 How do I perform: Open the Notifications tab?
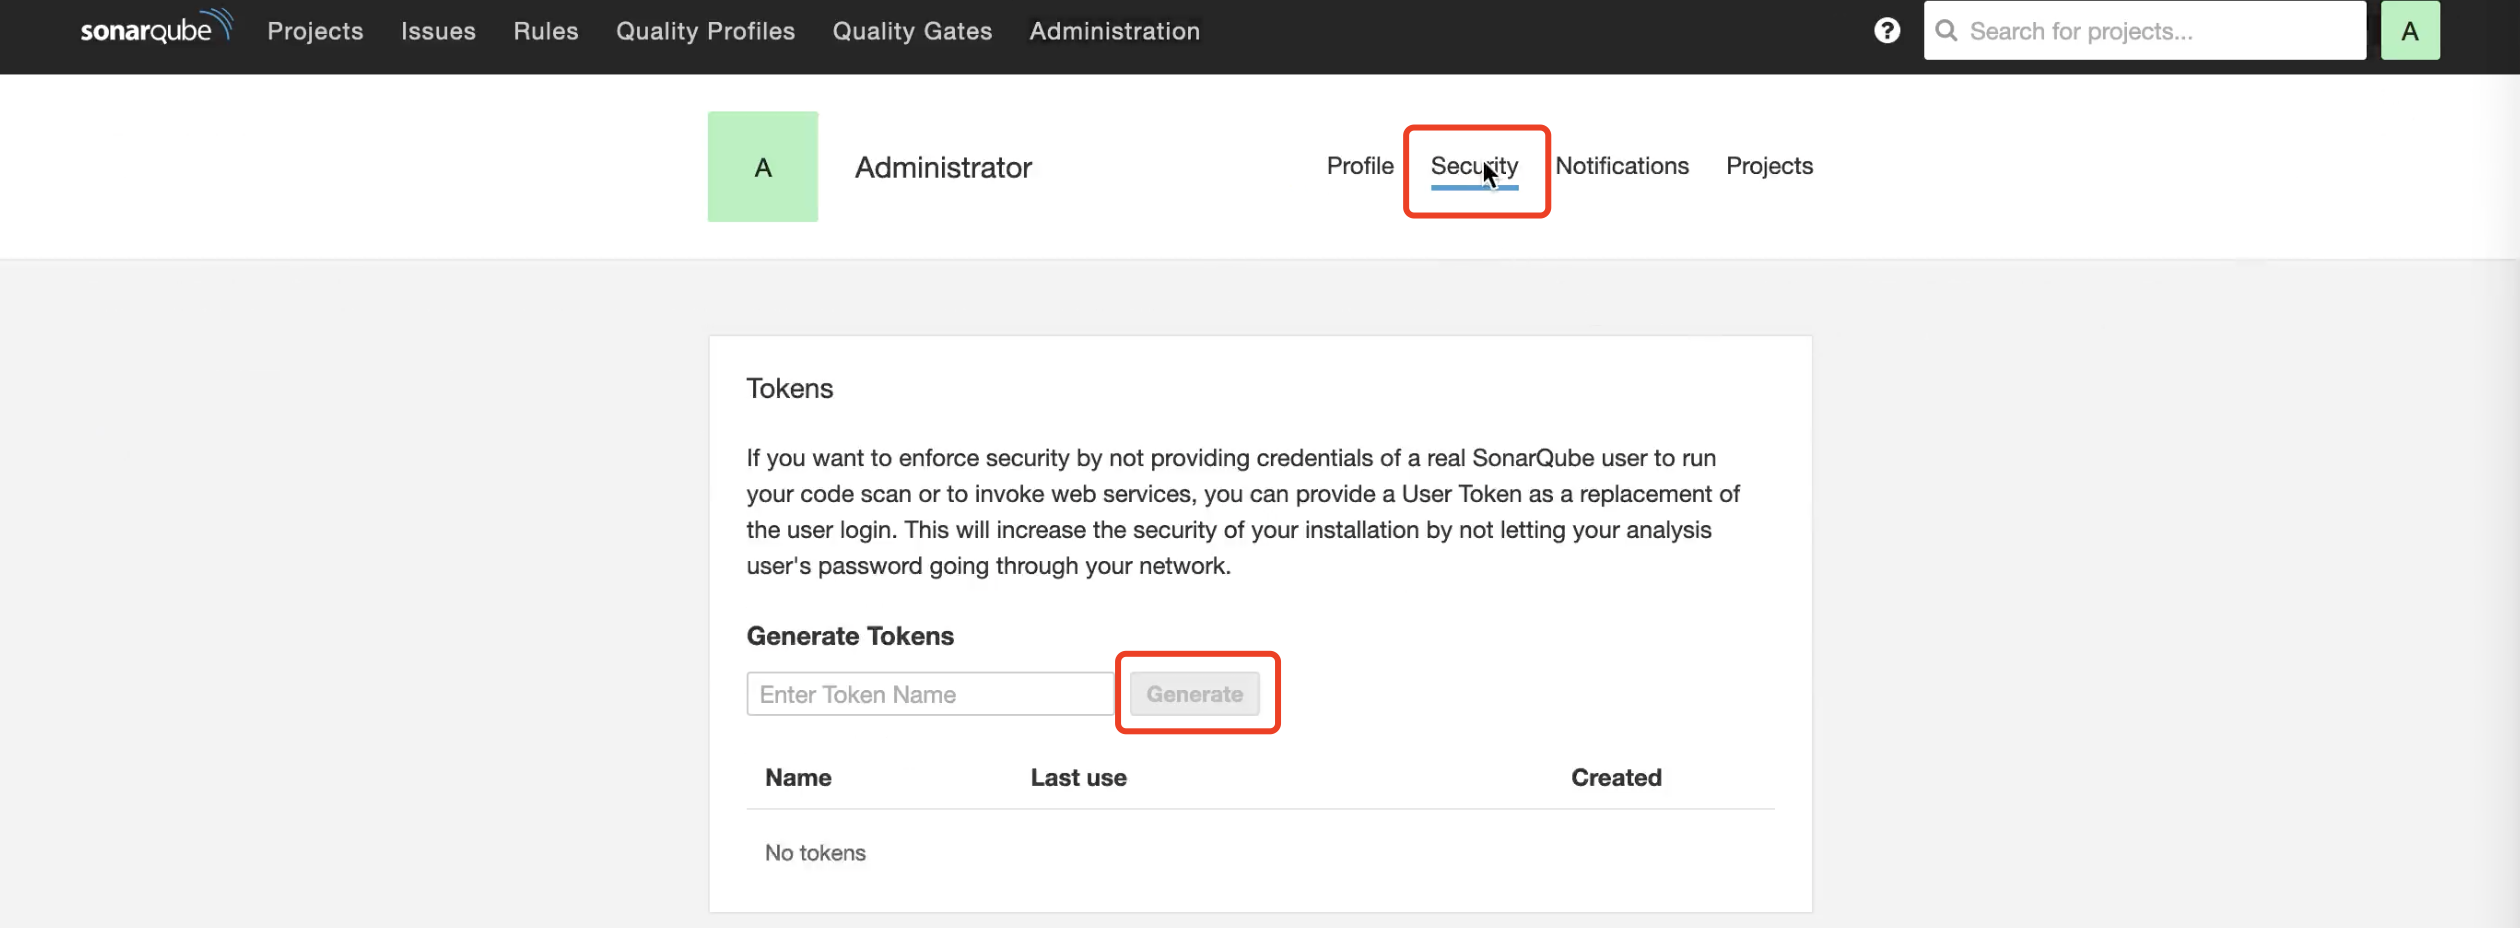[x=1622, y=166]
